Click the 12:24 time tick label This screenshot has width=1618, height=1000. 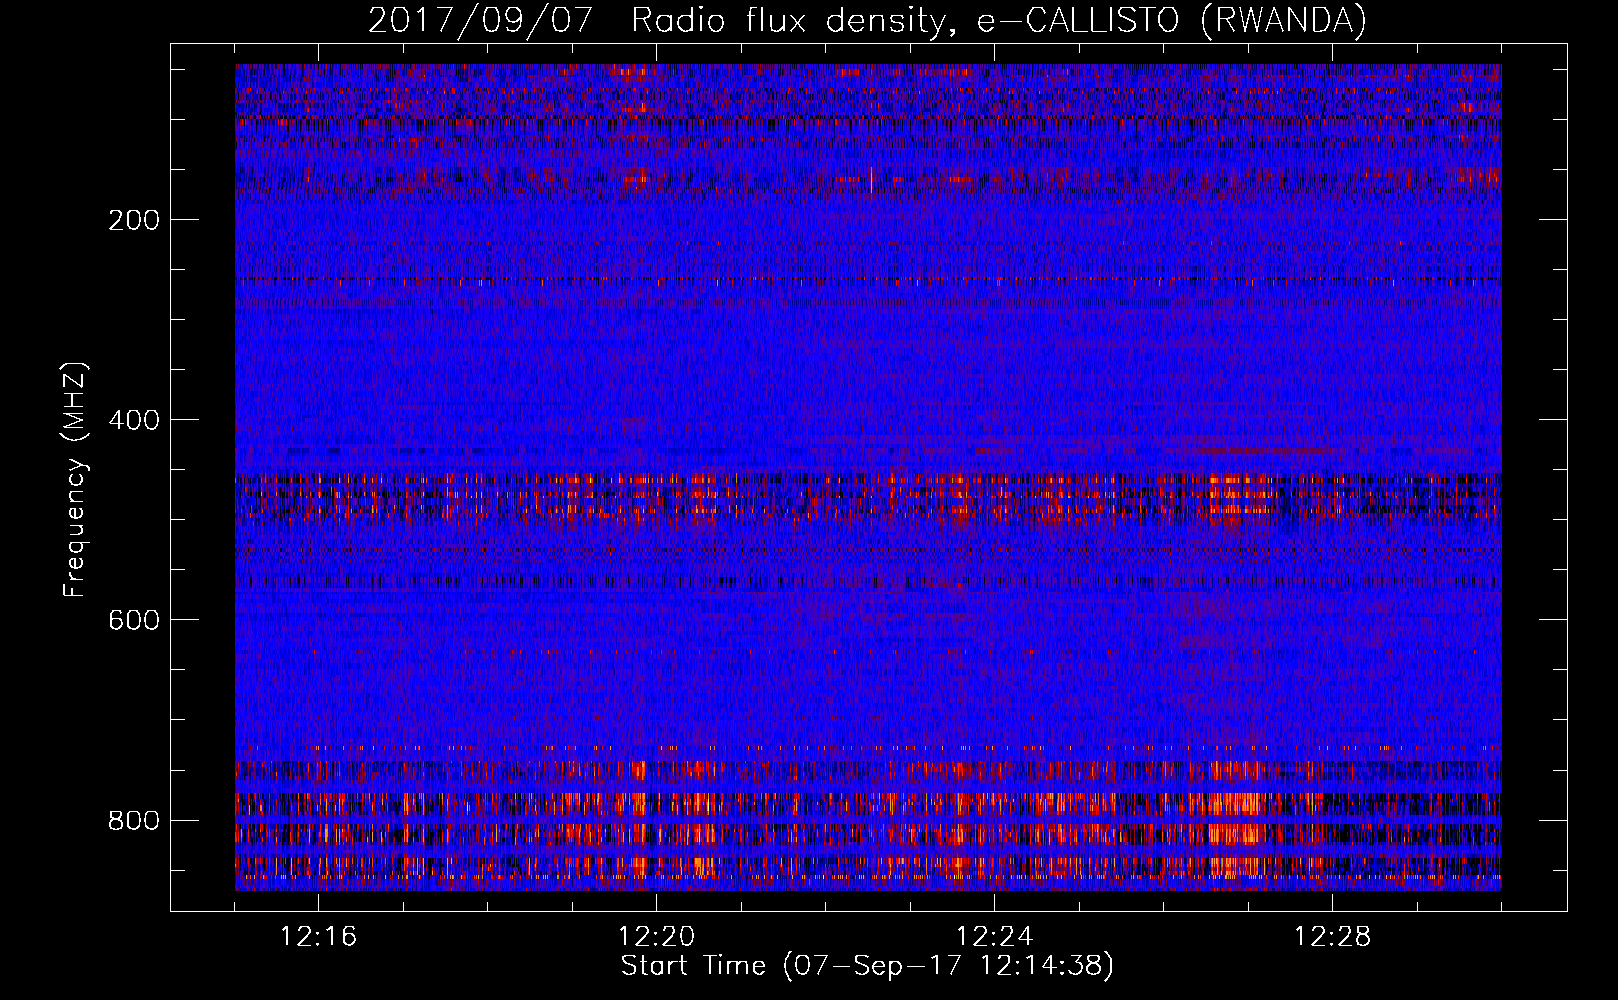tap(995, 937)
